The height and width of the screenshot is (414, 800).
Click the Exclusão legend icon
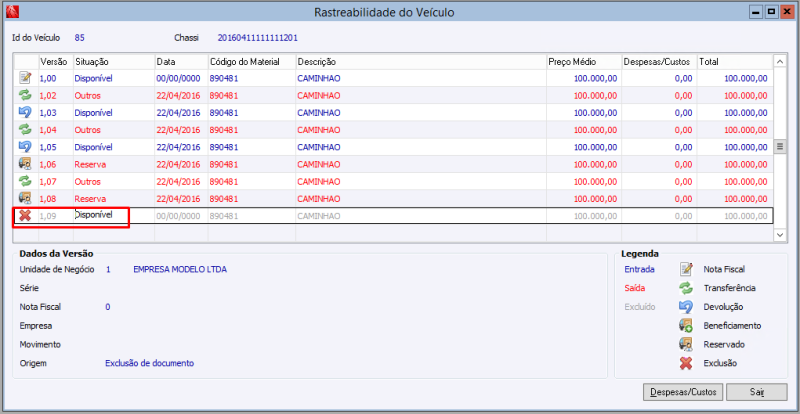pos(686,363)
